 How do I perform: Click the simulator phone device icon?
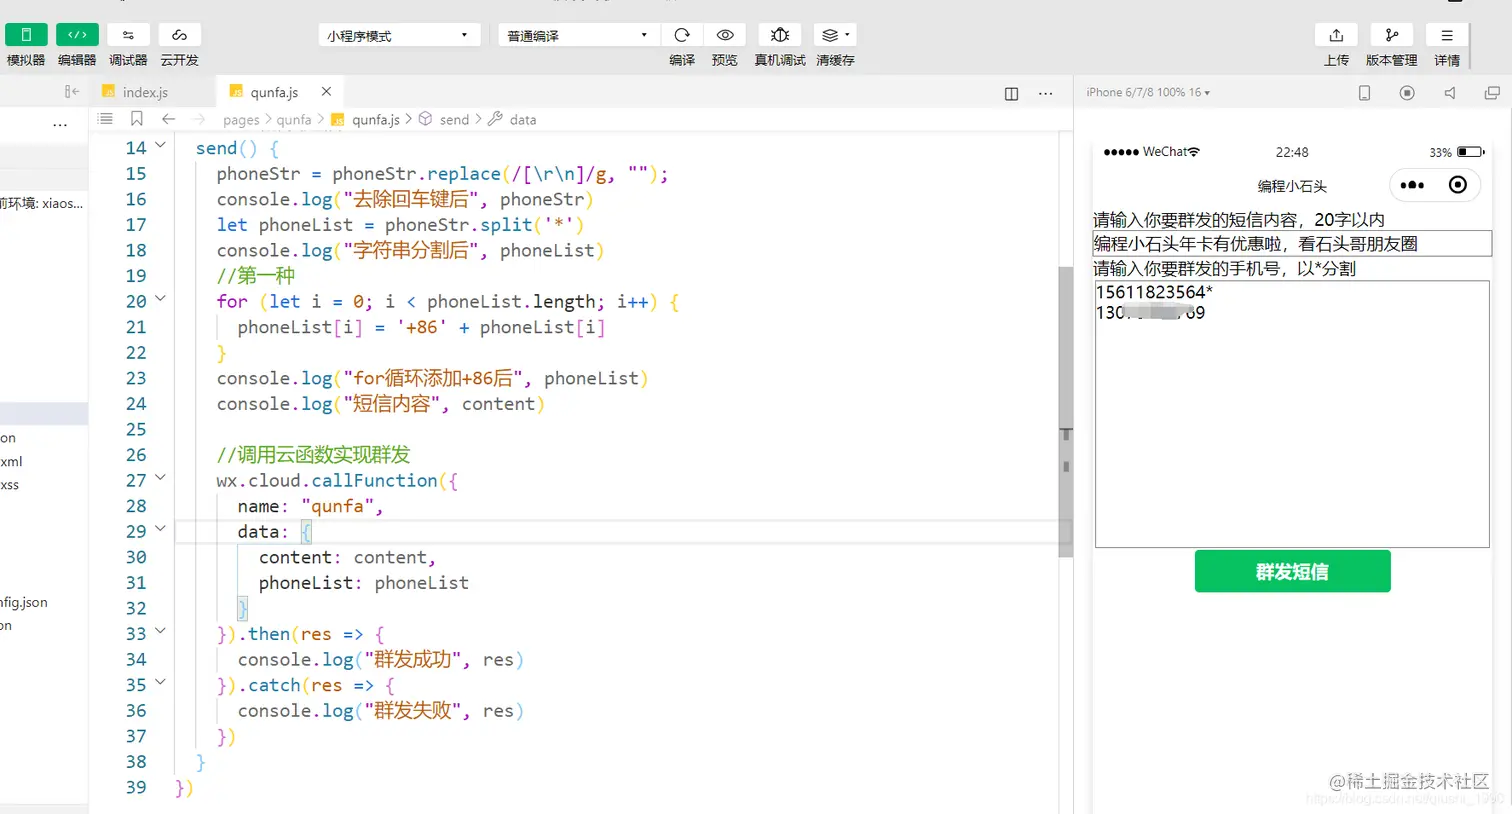pos(1364,93)
